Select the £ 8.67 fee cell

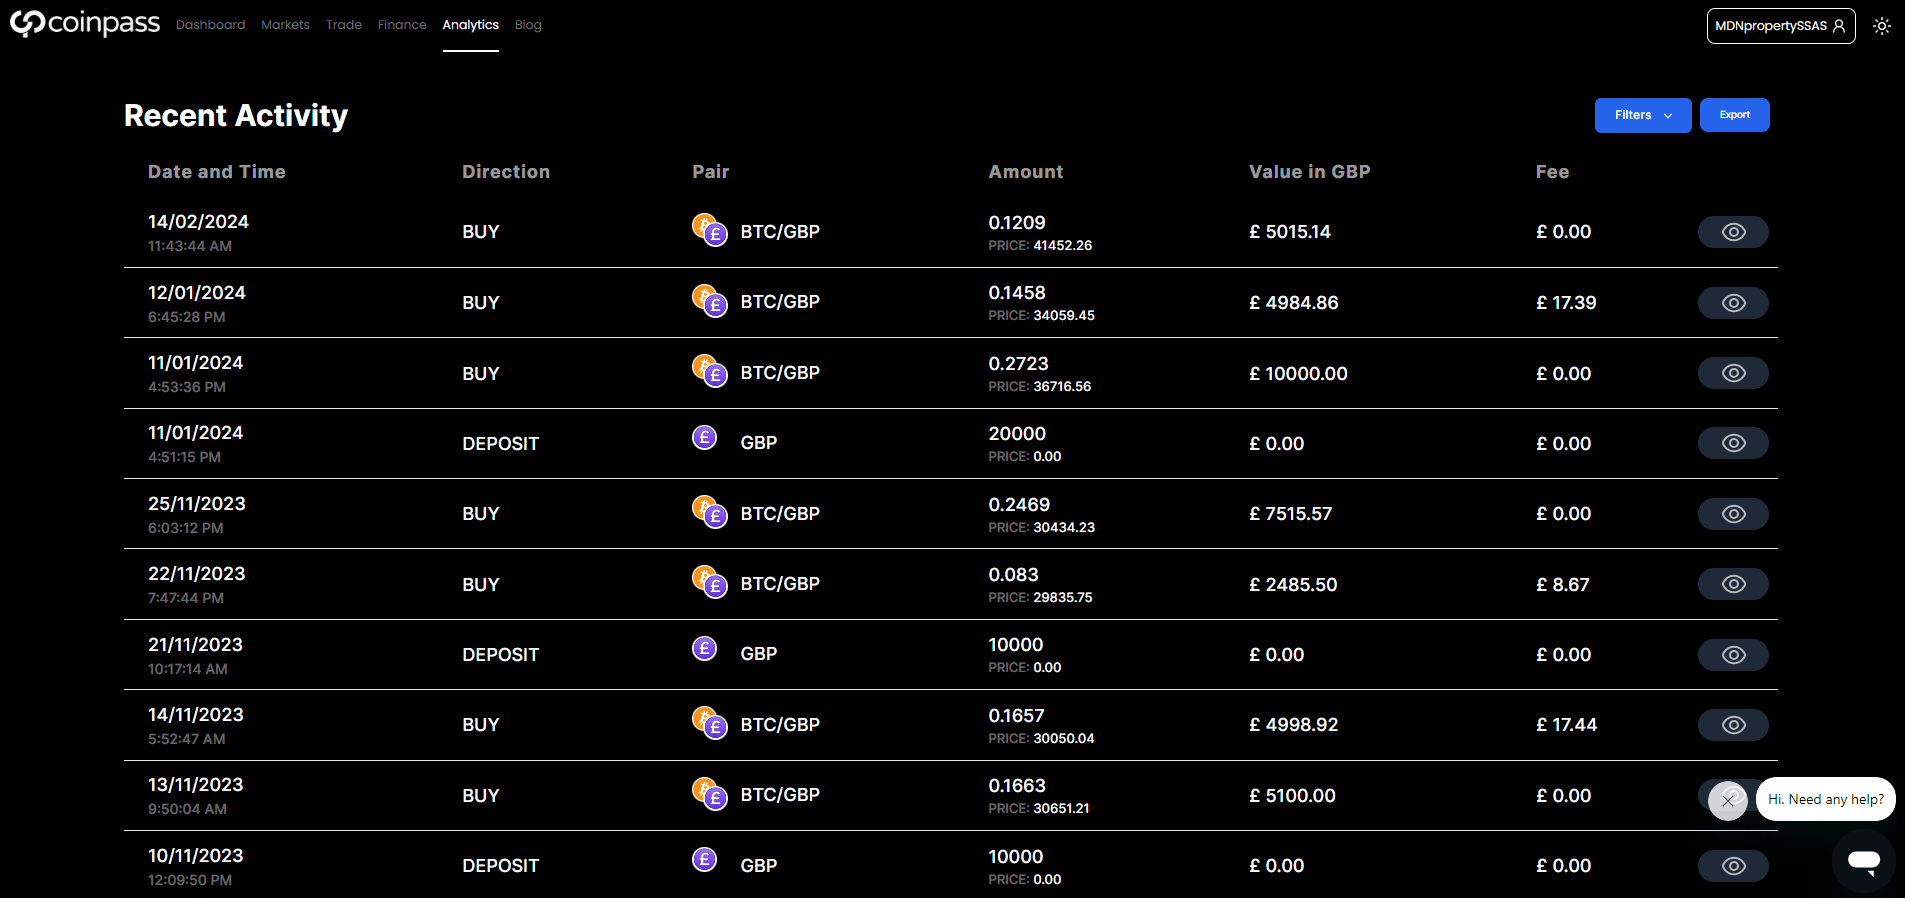(1563, 585)
